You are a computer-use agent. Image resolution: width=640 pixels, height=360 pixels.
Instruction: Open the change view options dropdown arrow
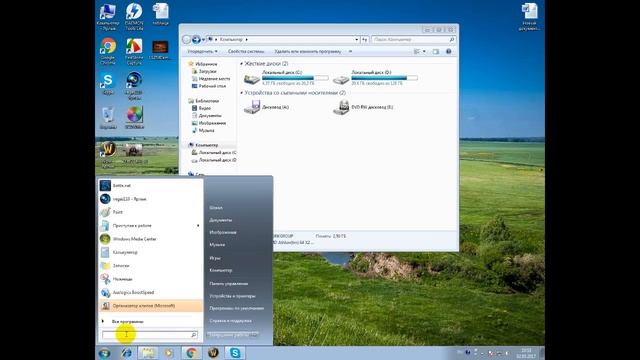coord(424,51)
